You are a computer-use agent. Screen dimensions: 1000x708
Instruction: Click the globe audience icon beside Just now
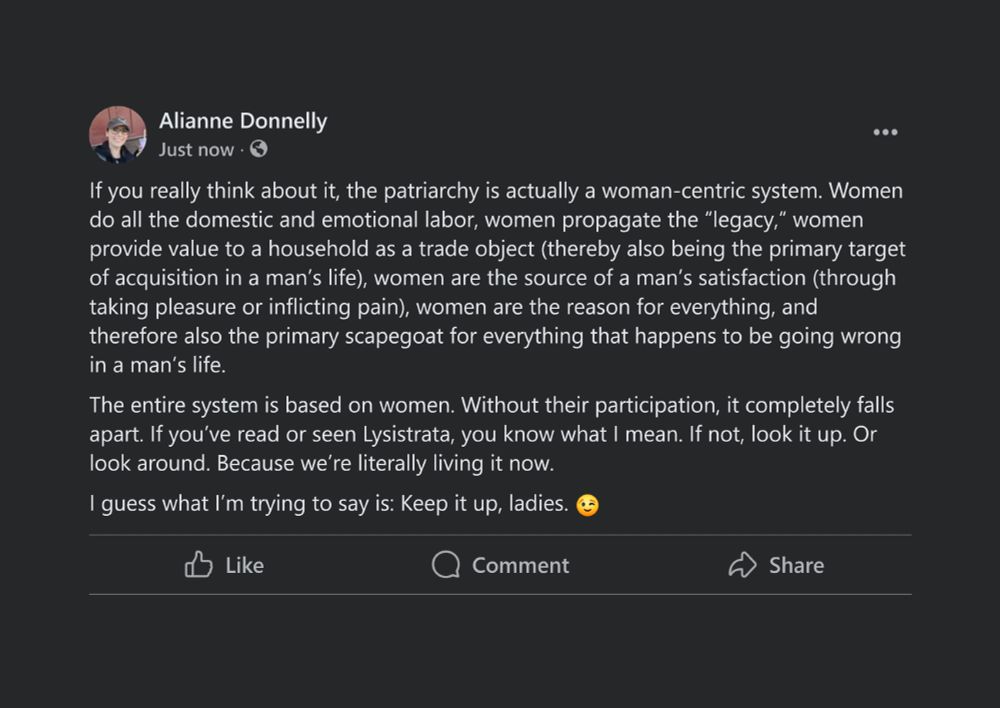[x=257, y=149]
